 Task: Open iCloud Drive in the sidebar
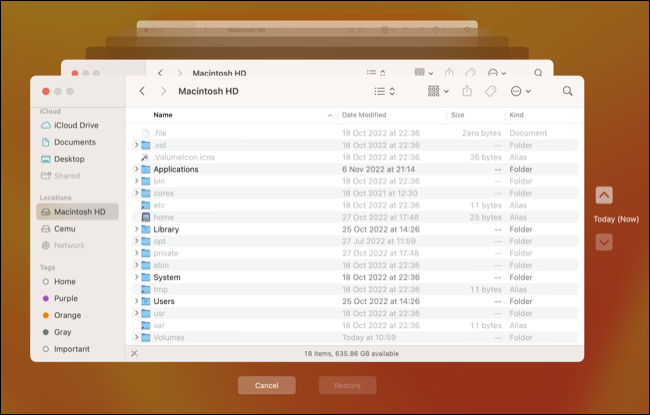(75, 126)
